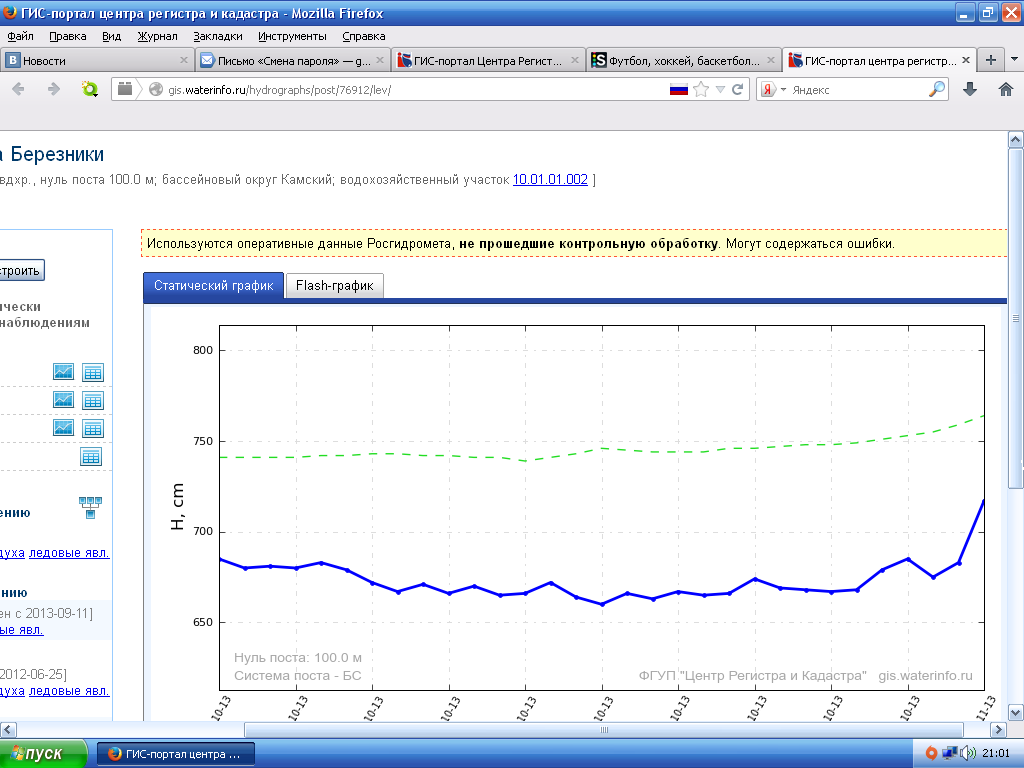
Task: Open table icon in first data row
Action: pyautogui.click(x=92, y=372)
